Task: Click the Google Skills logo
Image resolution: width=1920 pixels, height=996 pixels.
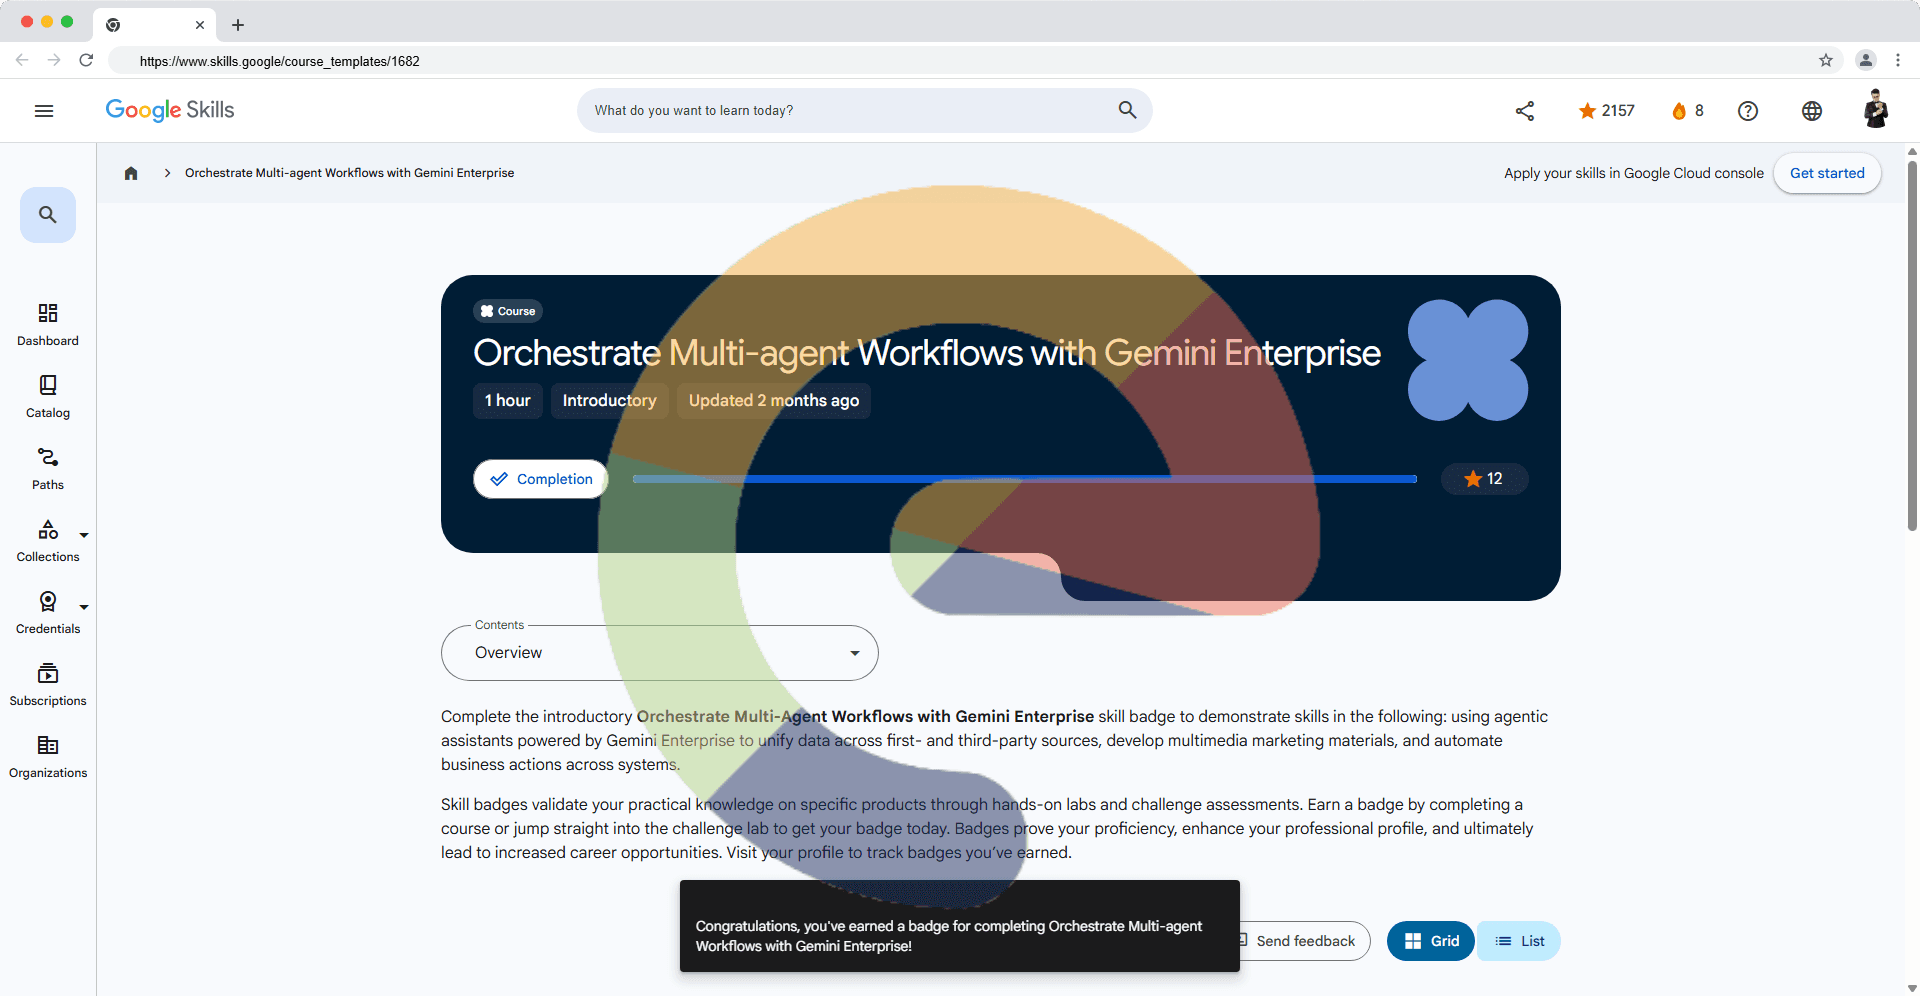Action: [170, 110]
